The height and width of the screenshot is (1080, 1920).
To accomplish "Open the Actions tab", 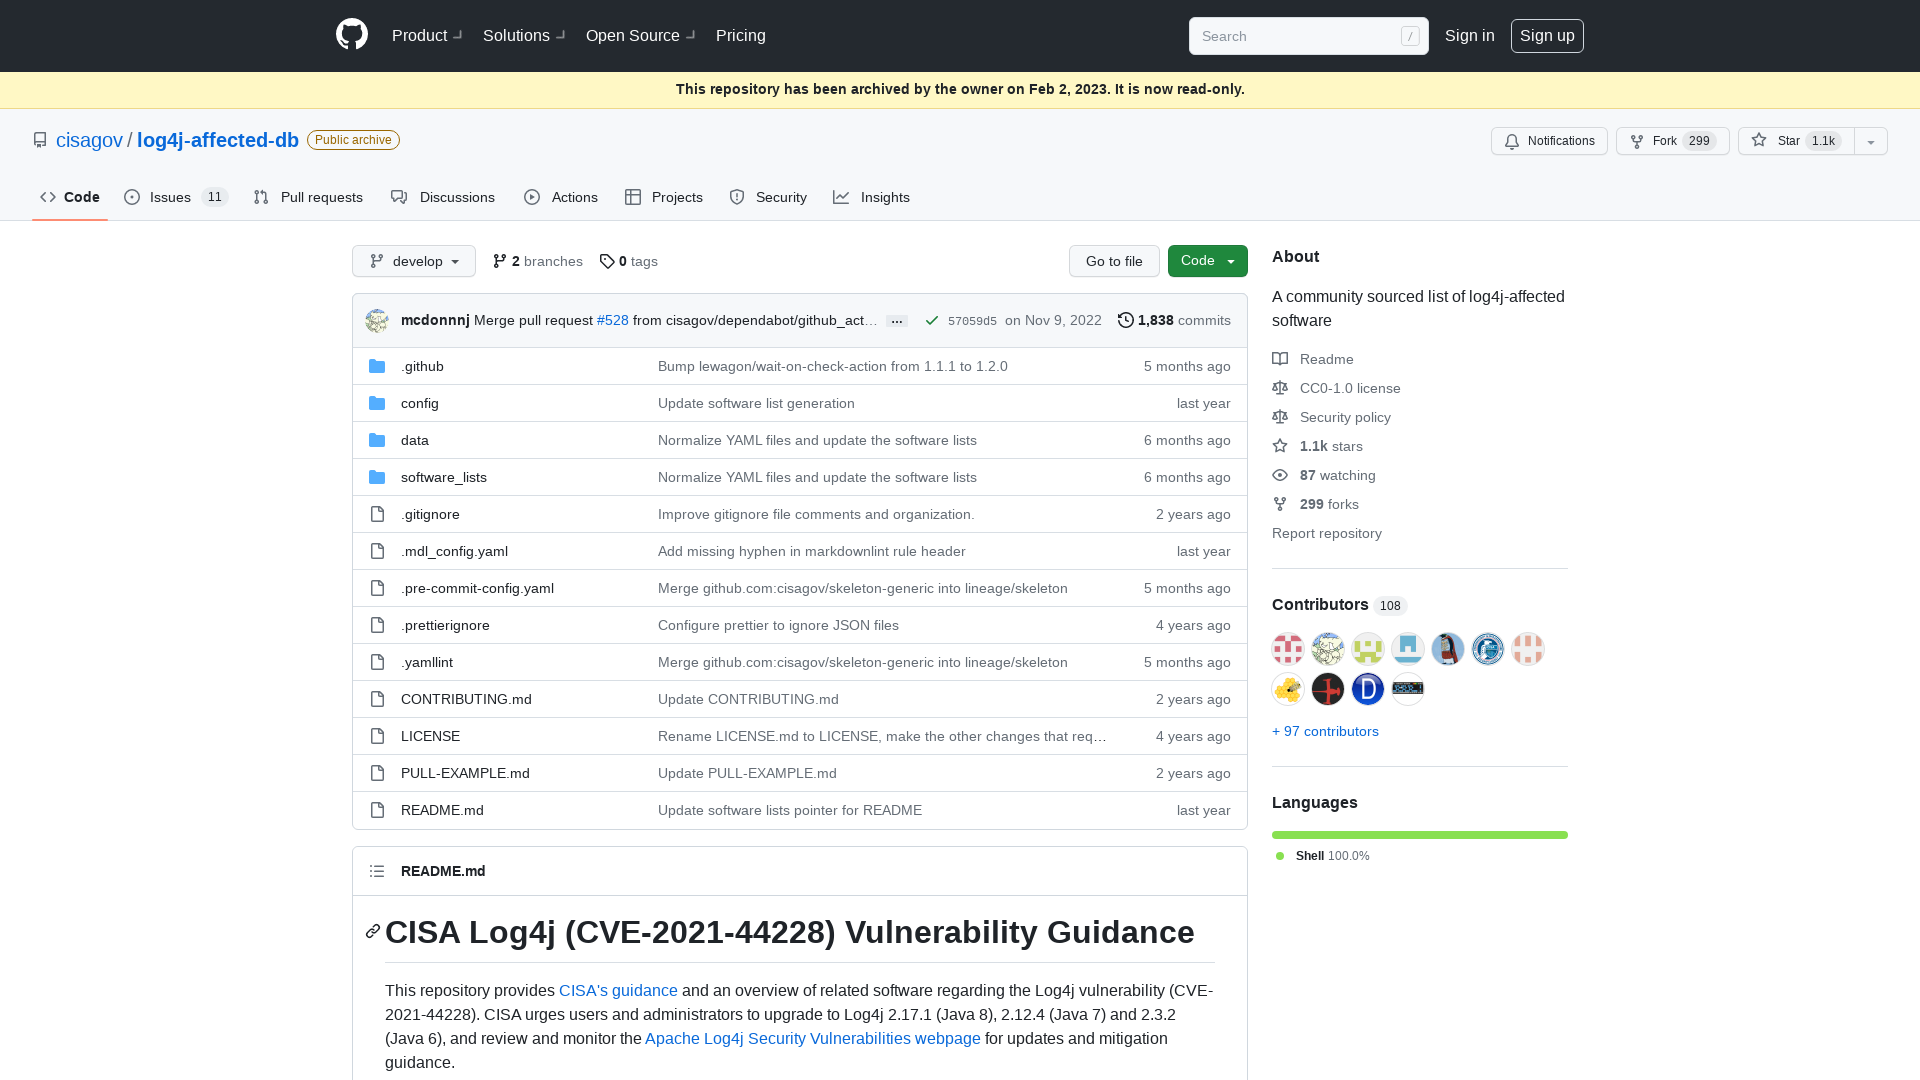I will click(561, 197).
